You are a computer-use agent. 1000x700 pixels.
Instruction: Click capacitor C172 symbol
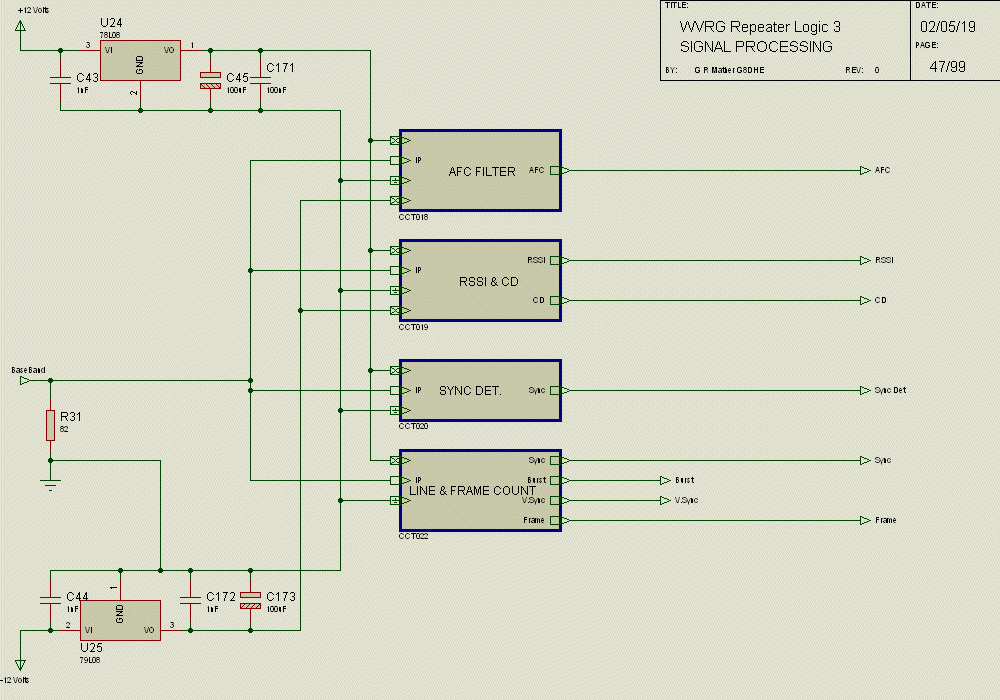tap(190, 600)
